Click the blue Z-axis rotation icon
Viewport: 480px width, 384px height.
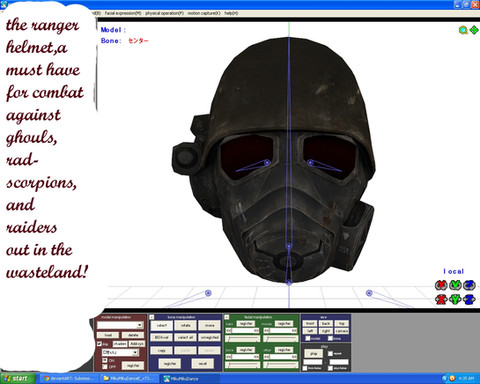click(469, 285)
